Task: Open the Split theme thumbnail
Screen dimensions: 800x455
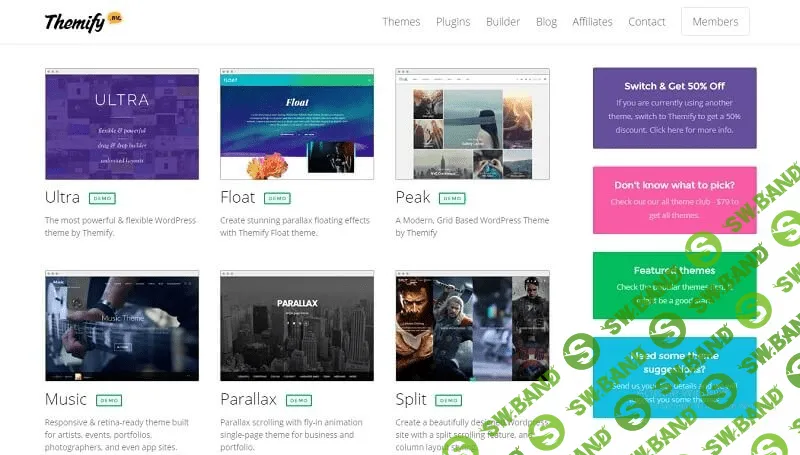Action: pos(472,325)
